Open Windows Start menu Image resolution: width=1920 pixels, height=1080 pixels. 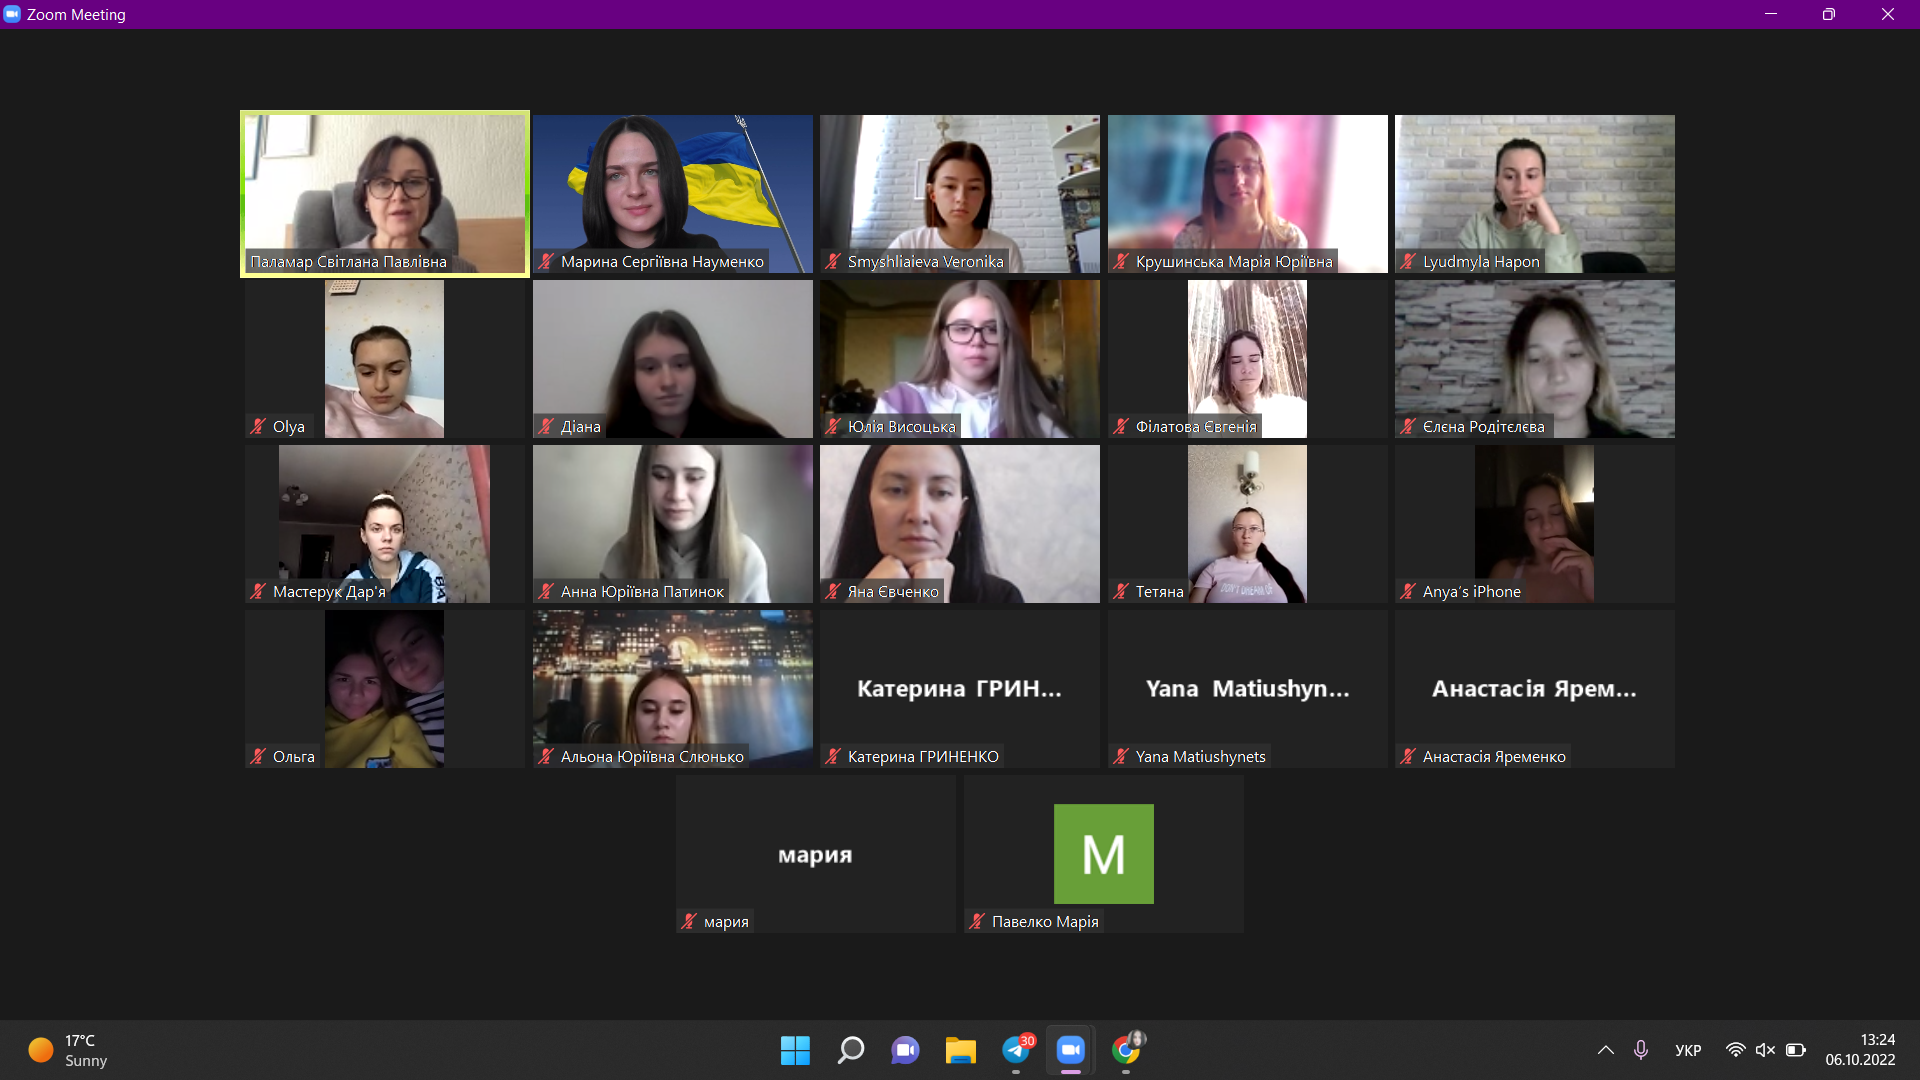pos(795,1050)
